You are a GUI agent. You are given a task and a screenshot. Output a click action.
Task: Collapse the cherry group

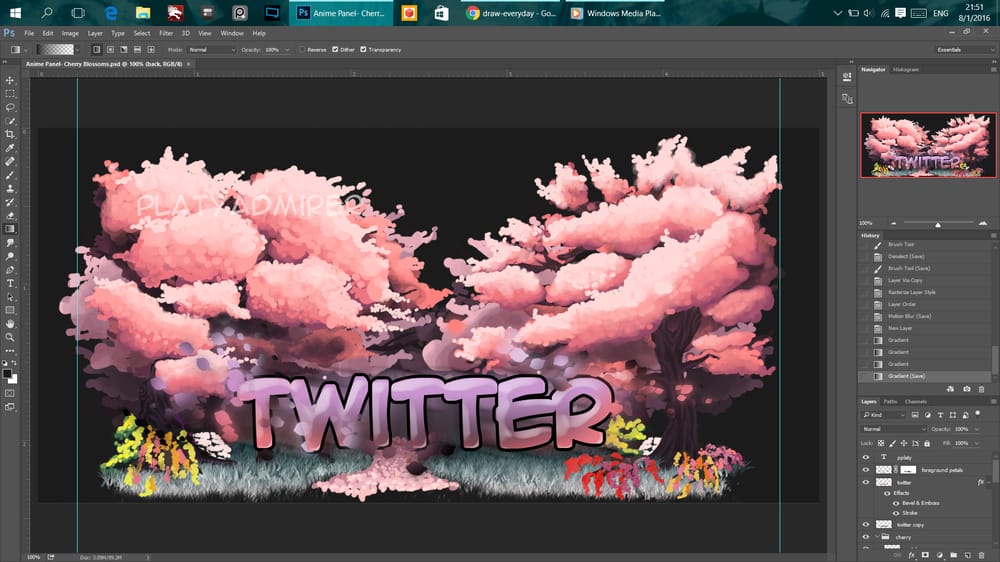tap(877, 537)
